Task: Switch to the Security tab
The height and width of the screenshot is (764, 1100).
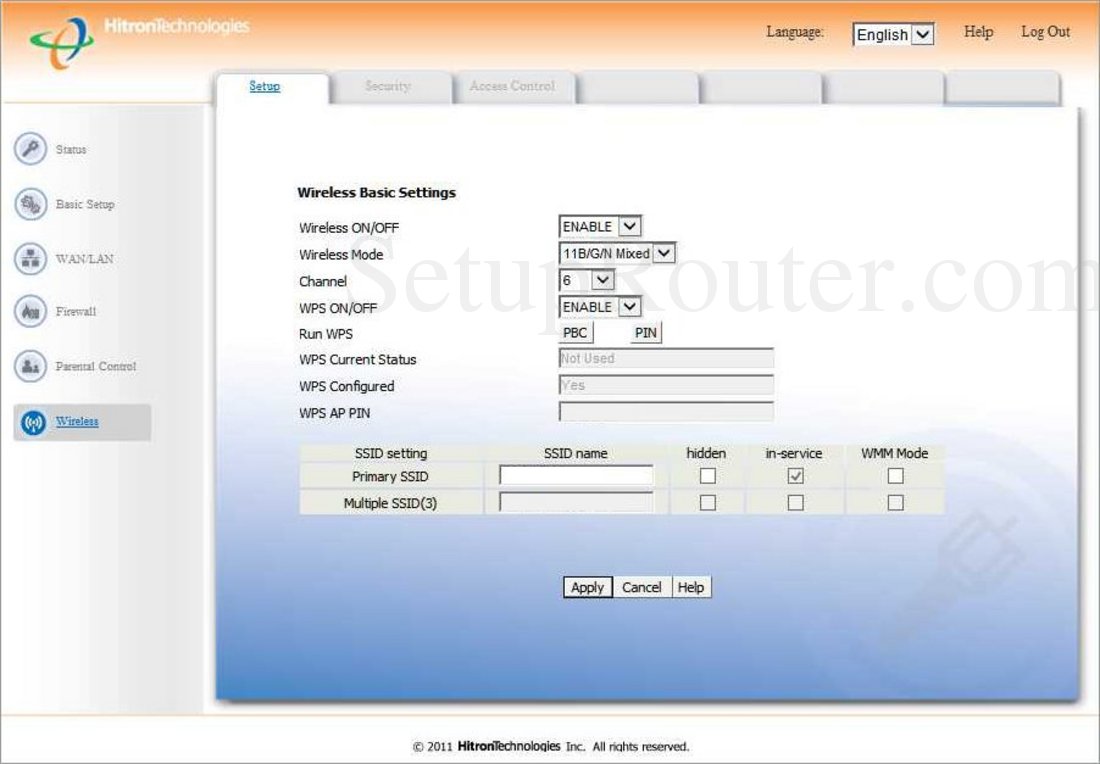Action: tap(388, 86)
